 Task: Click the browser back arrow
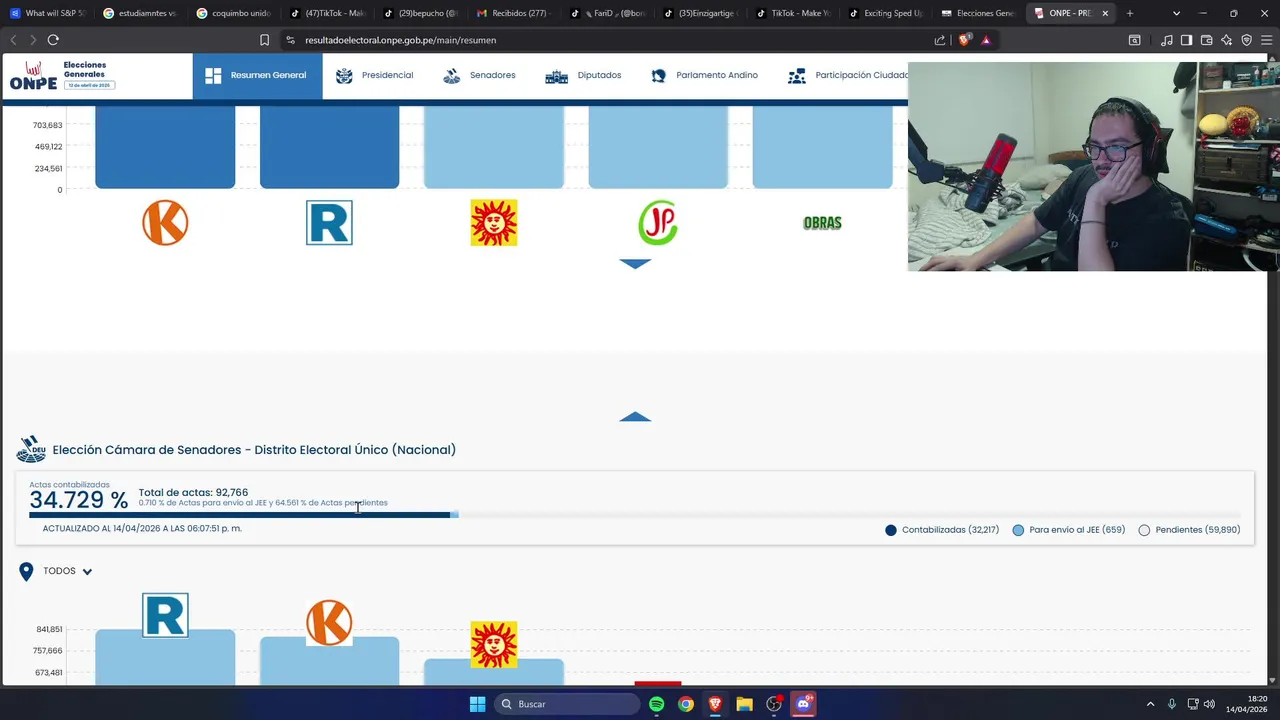(14, 40)
